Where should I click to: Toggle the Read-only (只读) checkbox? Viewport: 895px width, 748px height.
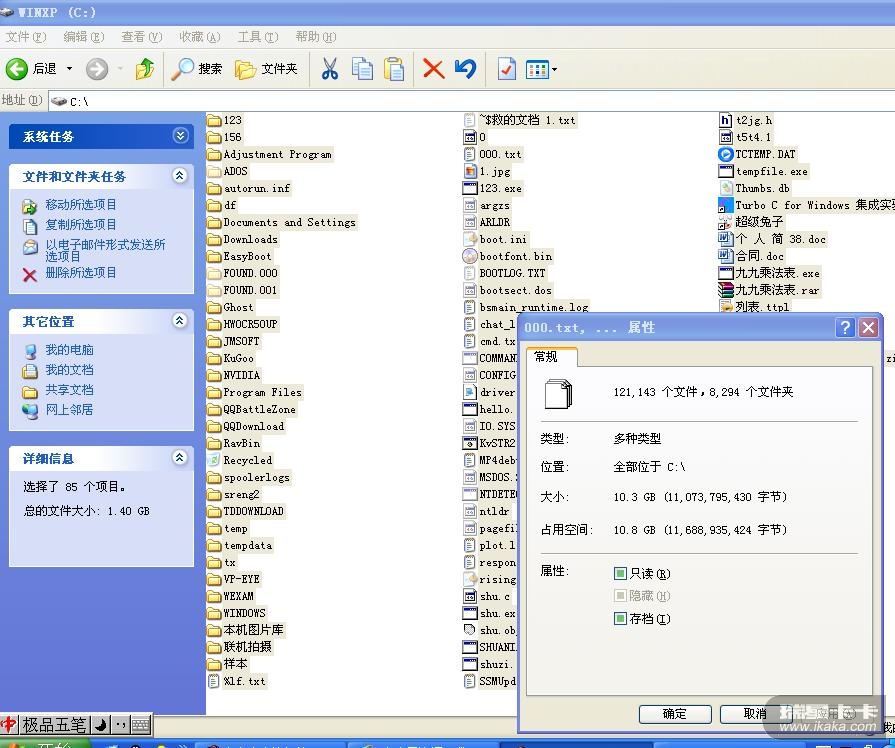[x=621, y=574]
